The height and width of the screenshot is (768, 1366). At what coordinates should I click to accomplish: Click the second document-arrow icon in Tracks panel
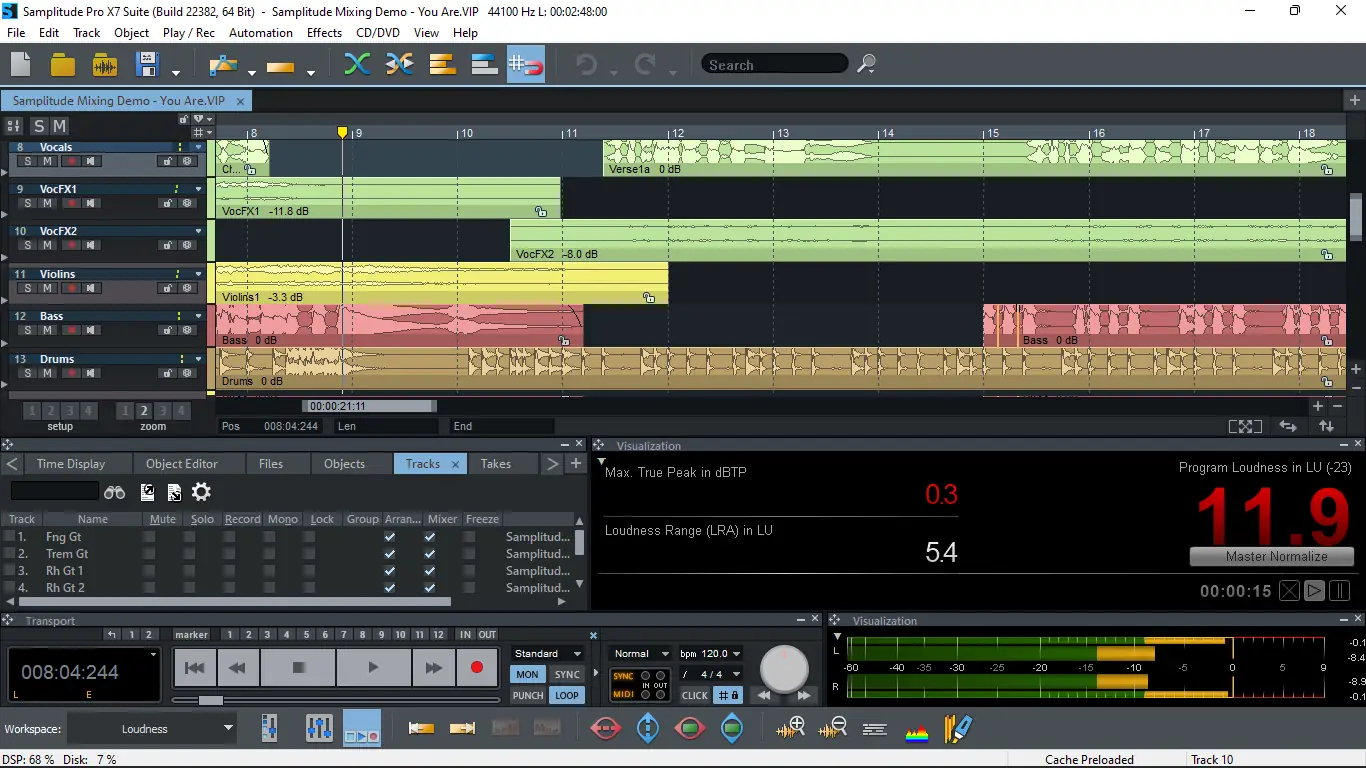174,492
